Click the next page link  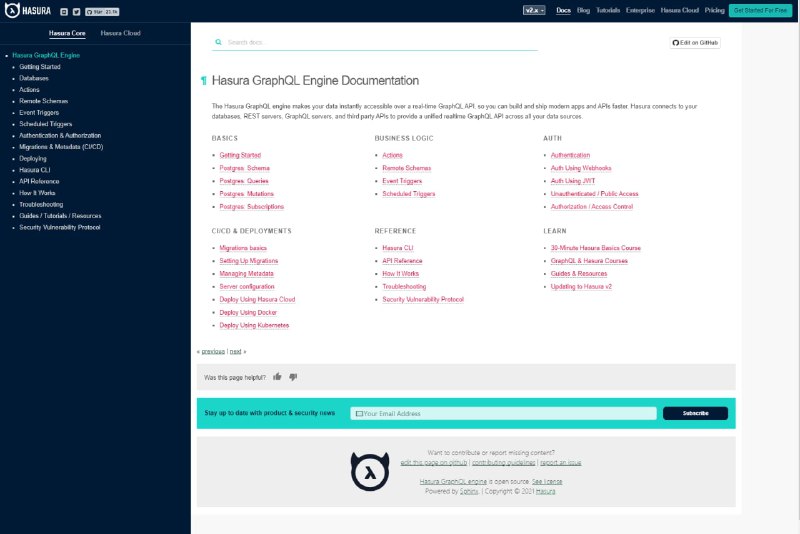coord(235,351)
